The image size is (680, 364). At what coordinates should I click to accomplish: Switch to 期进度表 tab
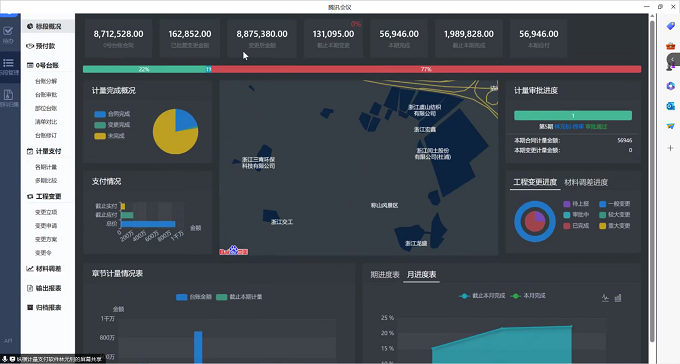tap(385, 275)
